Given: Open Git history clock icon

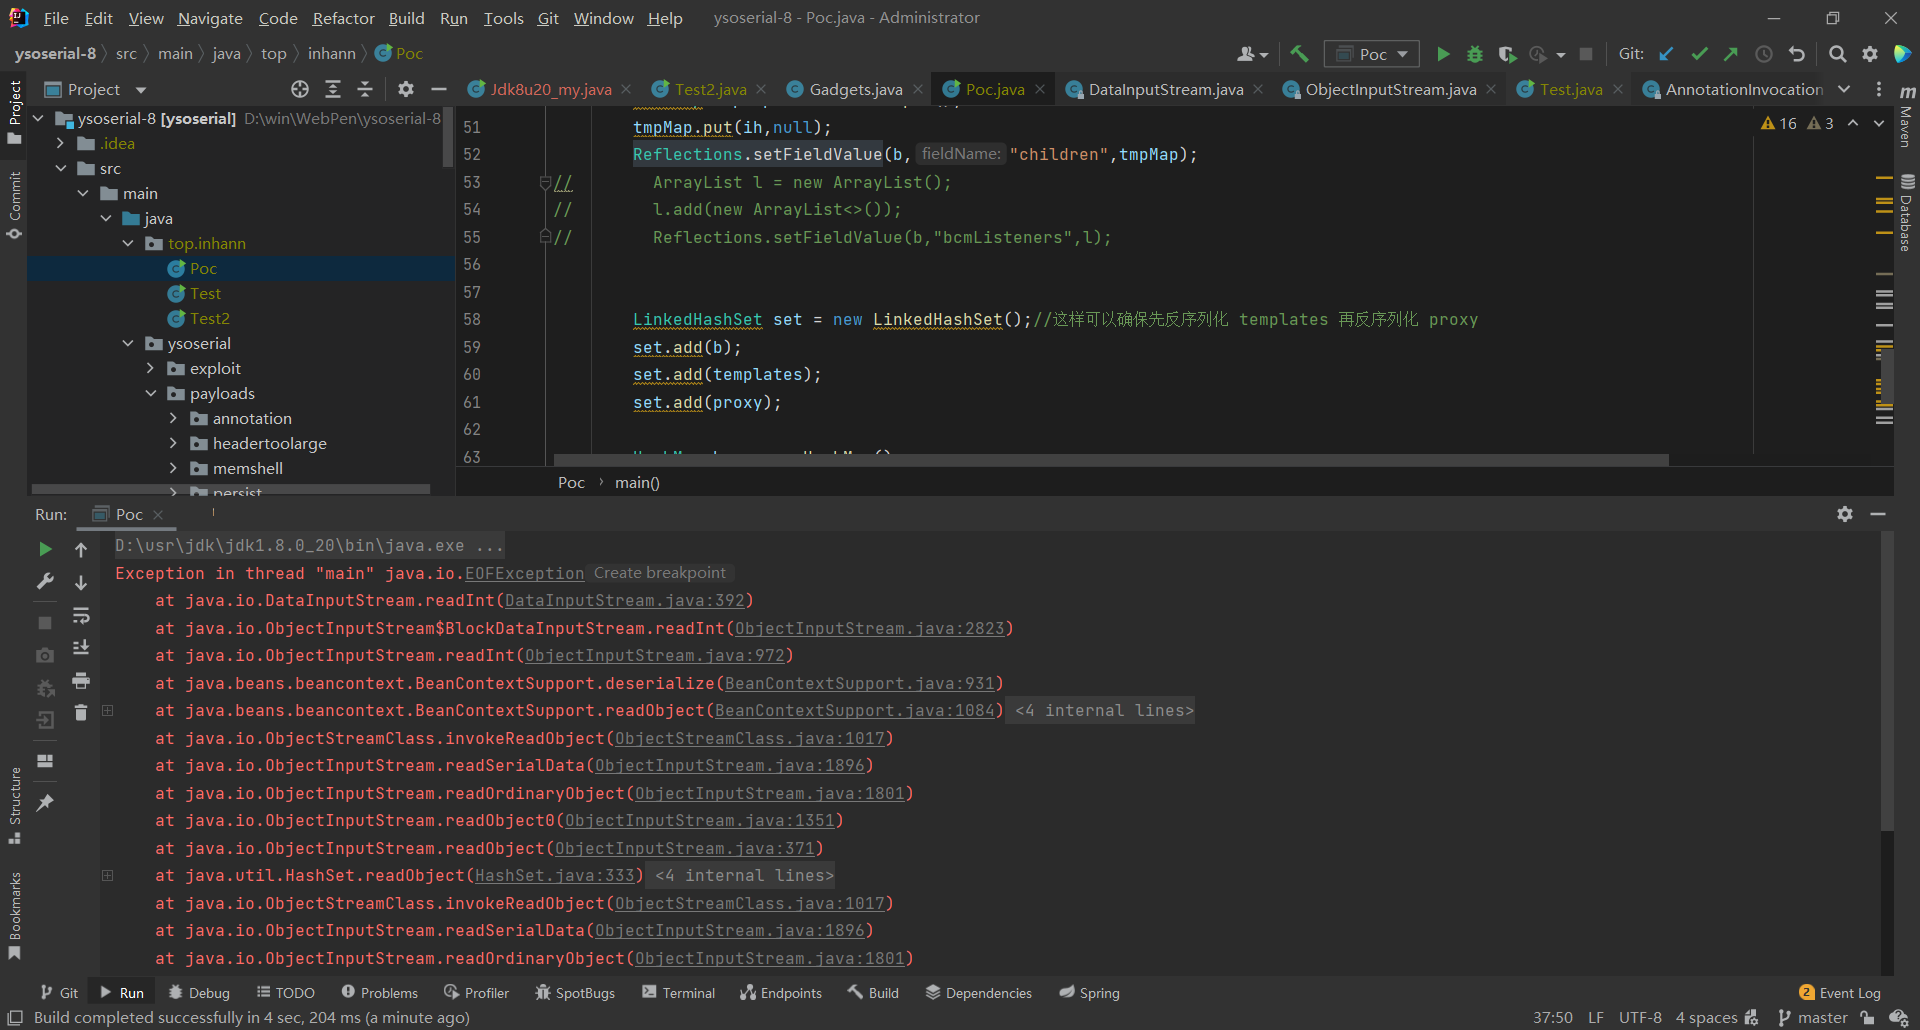Looking at the screenshot, I should (1764, 54).
